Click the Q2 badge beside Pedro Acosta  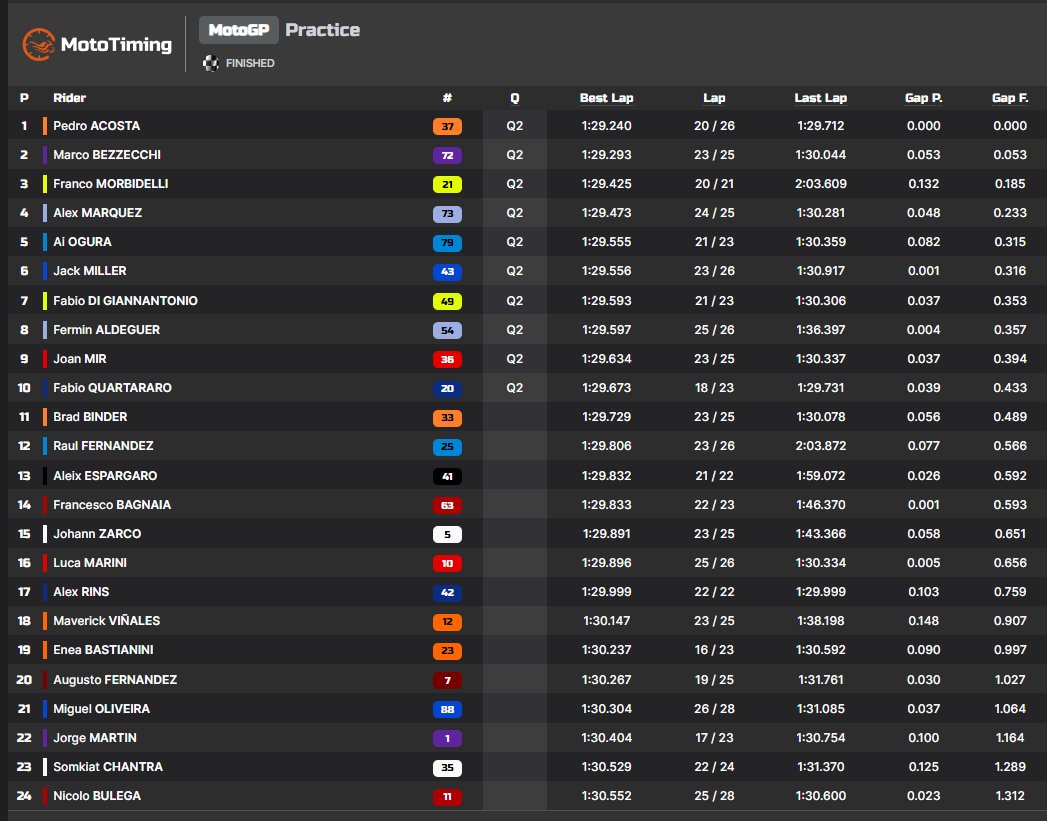pyautogui.click(x=513, y=126)
